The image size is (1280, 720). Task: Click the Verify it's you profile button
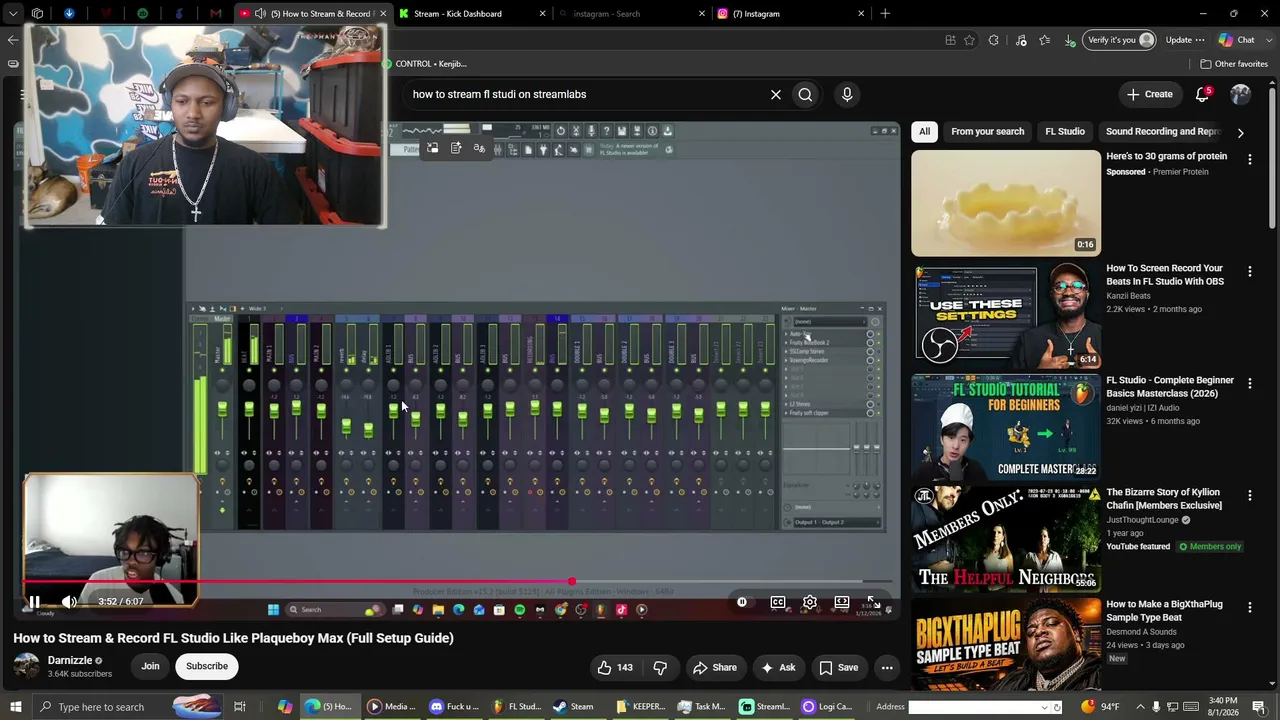1121,40
